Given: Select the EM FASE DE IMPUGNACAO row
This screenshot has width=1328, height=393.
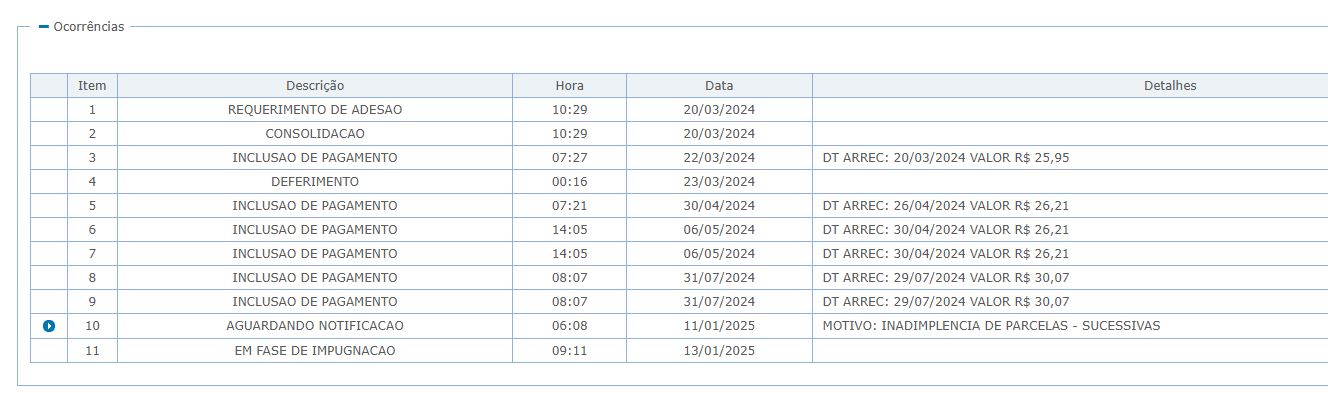Looking at the screenshot, I should click(x=679, y=350).
